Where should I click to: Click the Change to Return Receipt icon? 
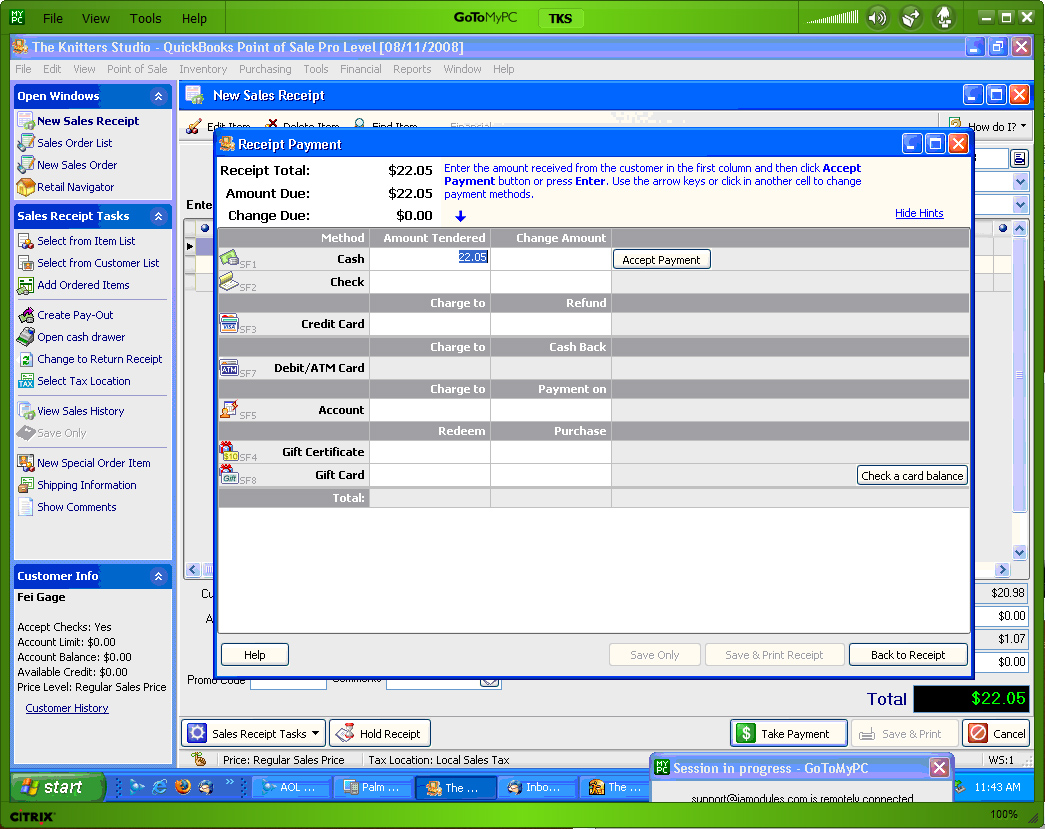tap(26, 359)
